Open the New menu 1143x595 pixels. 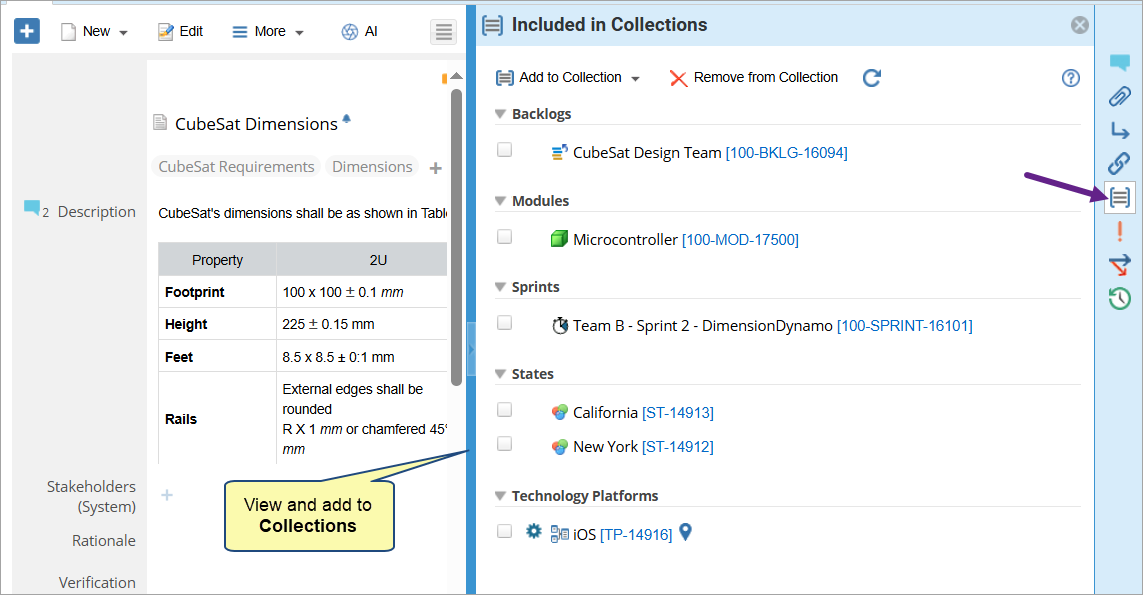pos(95,32)
